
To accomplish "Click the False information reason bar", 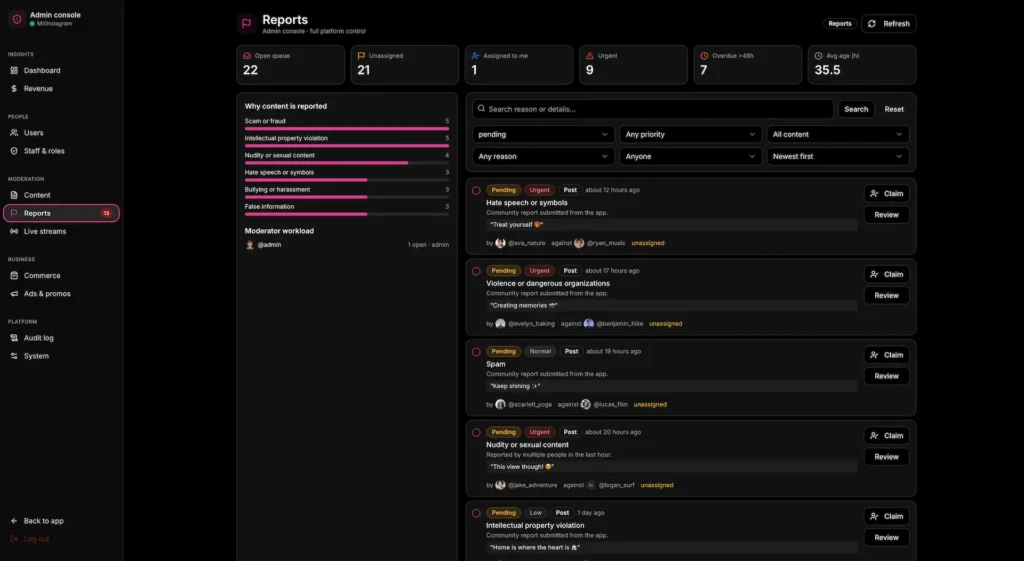I will point(347,214).
